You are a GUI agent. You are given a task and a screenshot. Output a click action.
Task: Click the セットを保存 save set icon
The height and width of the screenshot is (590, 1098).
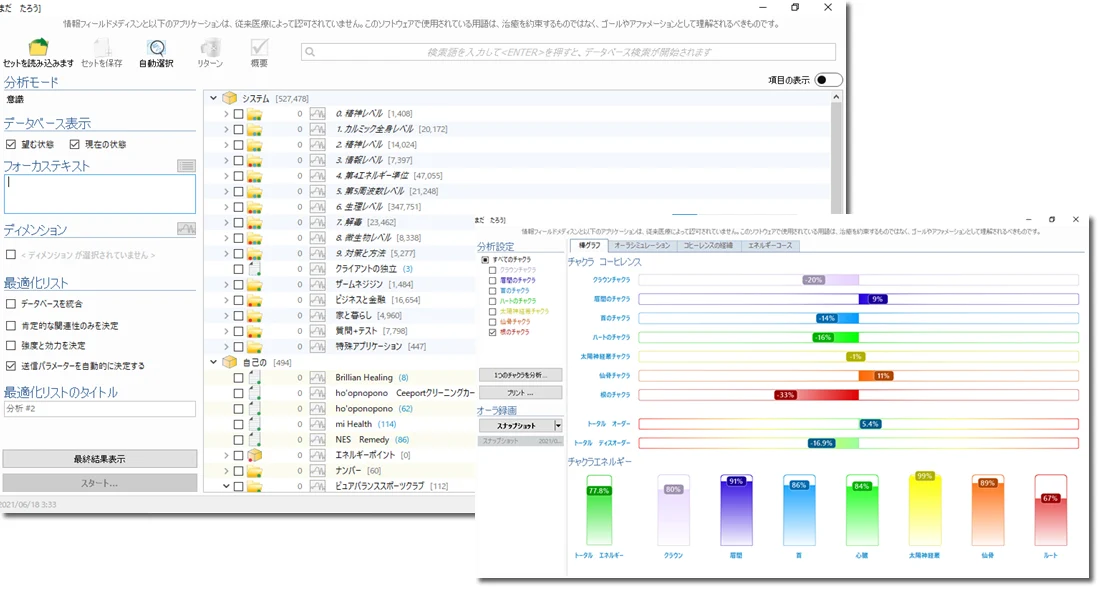(x=102, y=47)
